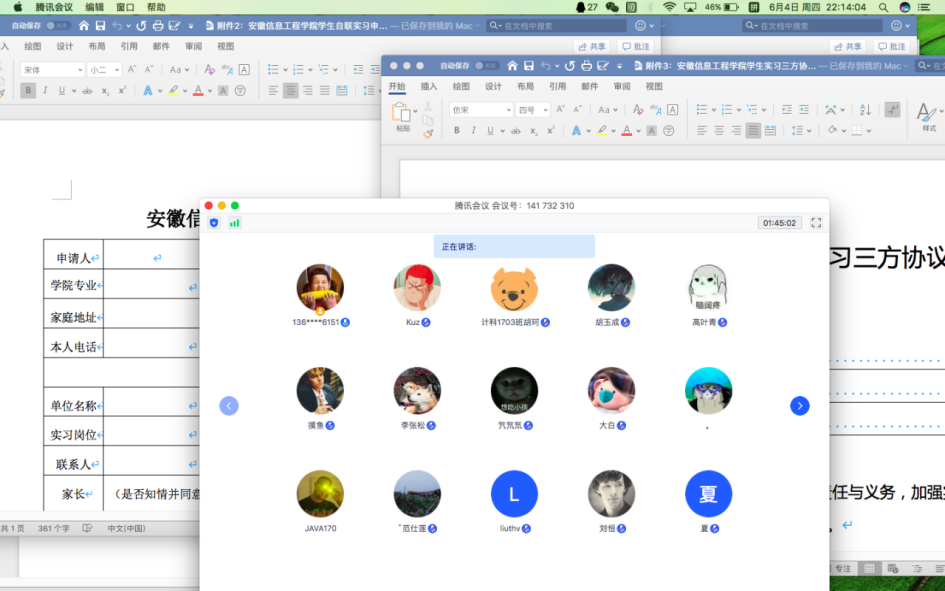Apply justified text alignment in 附件3 window

753,130
